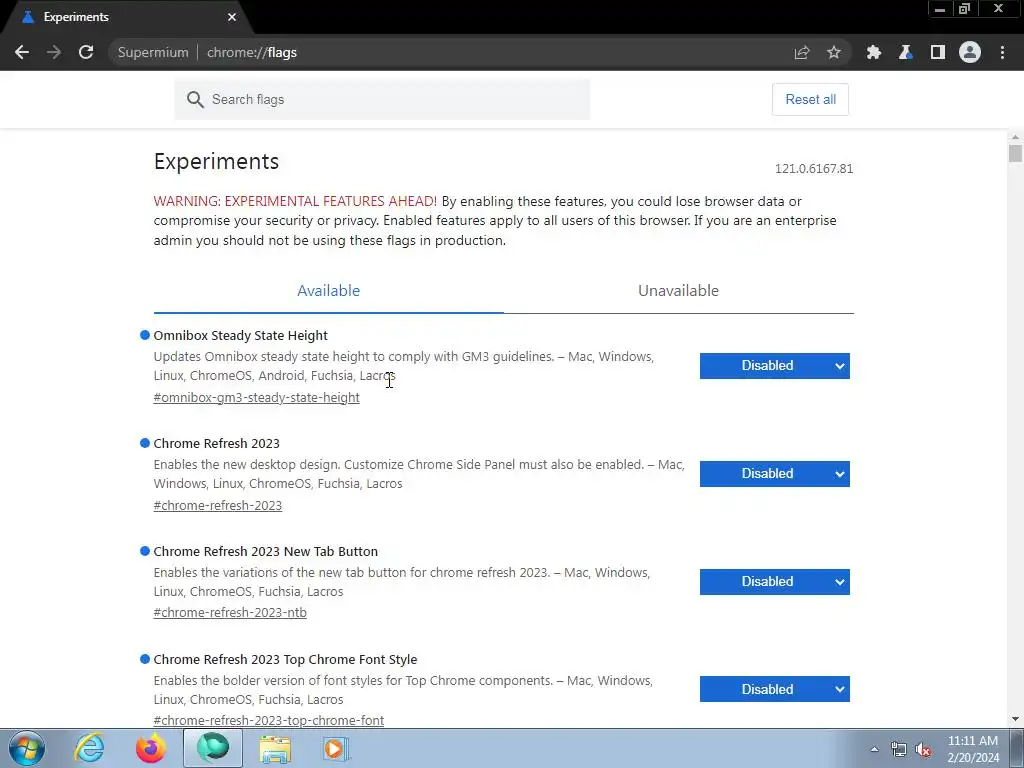Open the Extensions puzzle icon
1024x768 pixels.
pyautogui.click(x=874, y=52)
